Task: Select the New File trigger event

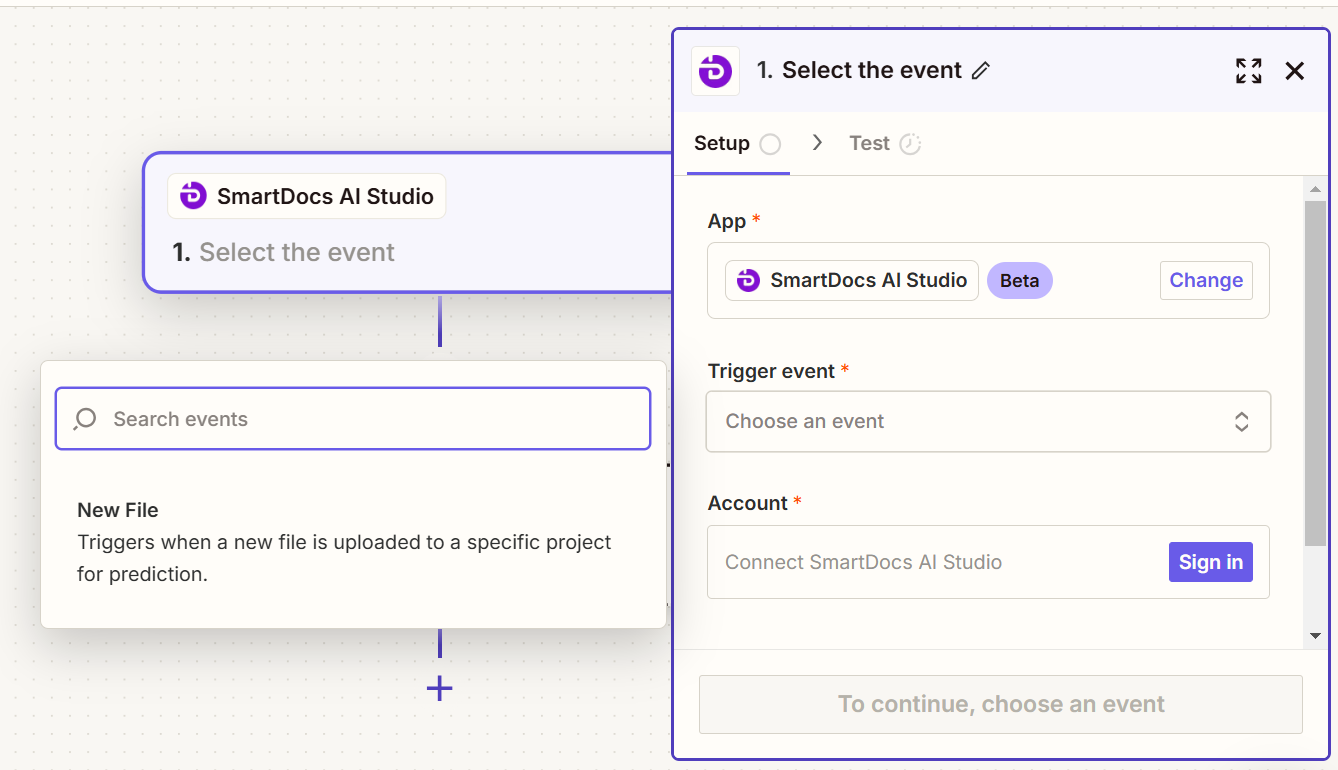Action: coord(353,542)
